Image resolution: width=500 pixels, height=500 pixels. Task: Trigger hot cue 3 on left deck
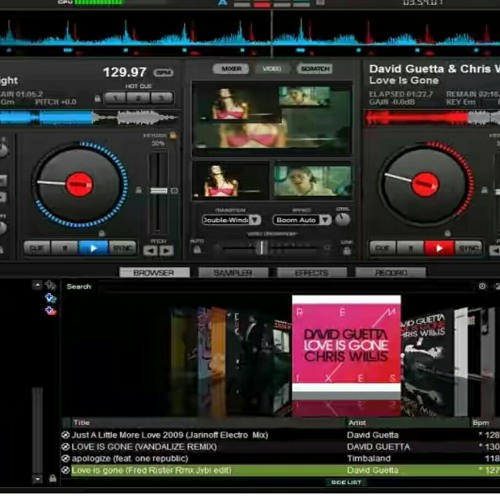pos(162,98)
